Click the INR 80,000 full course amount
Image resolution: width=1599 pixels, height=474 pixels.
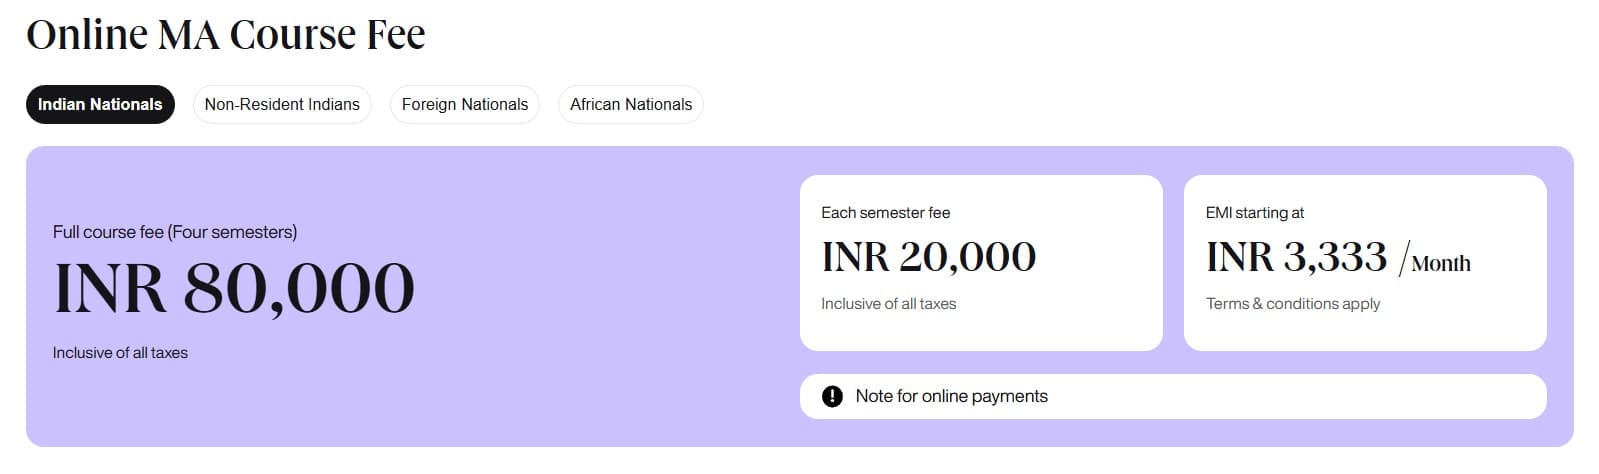(234, 288)
